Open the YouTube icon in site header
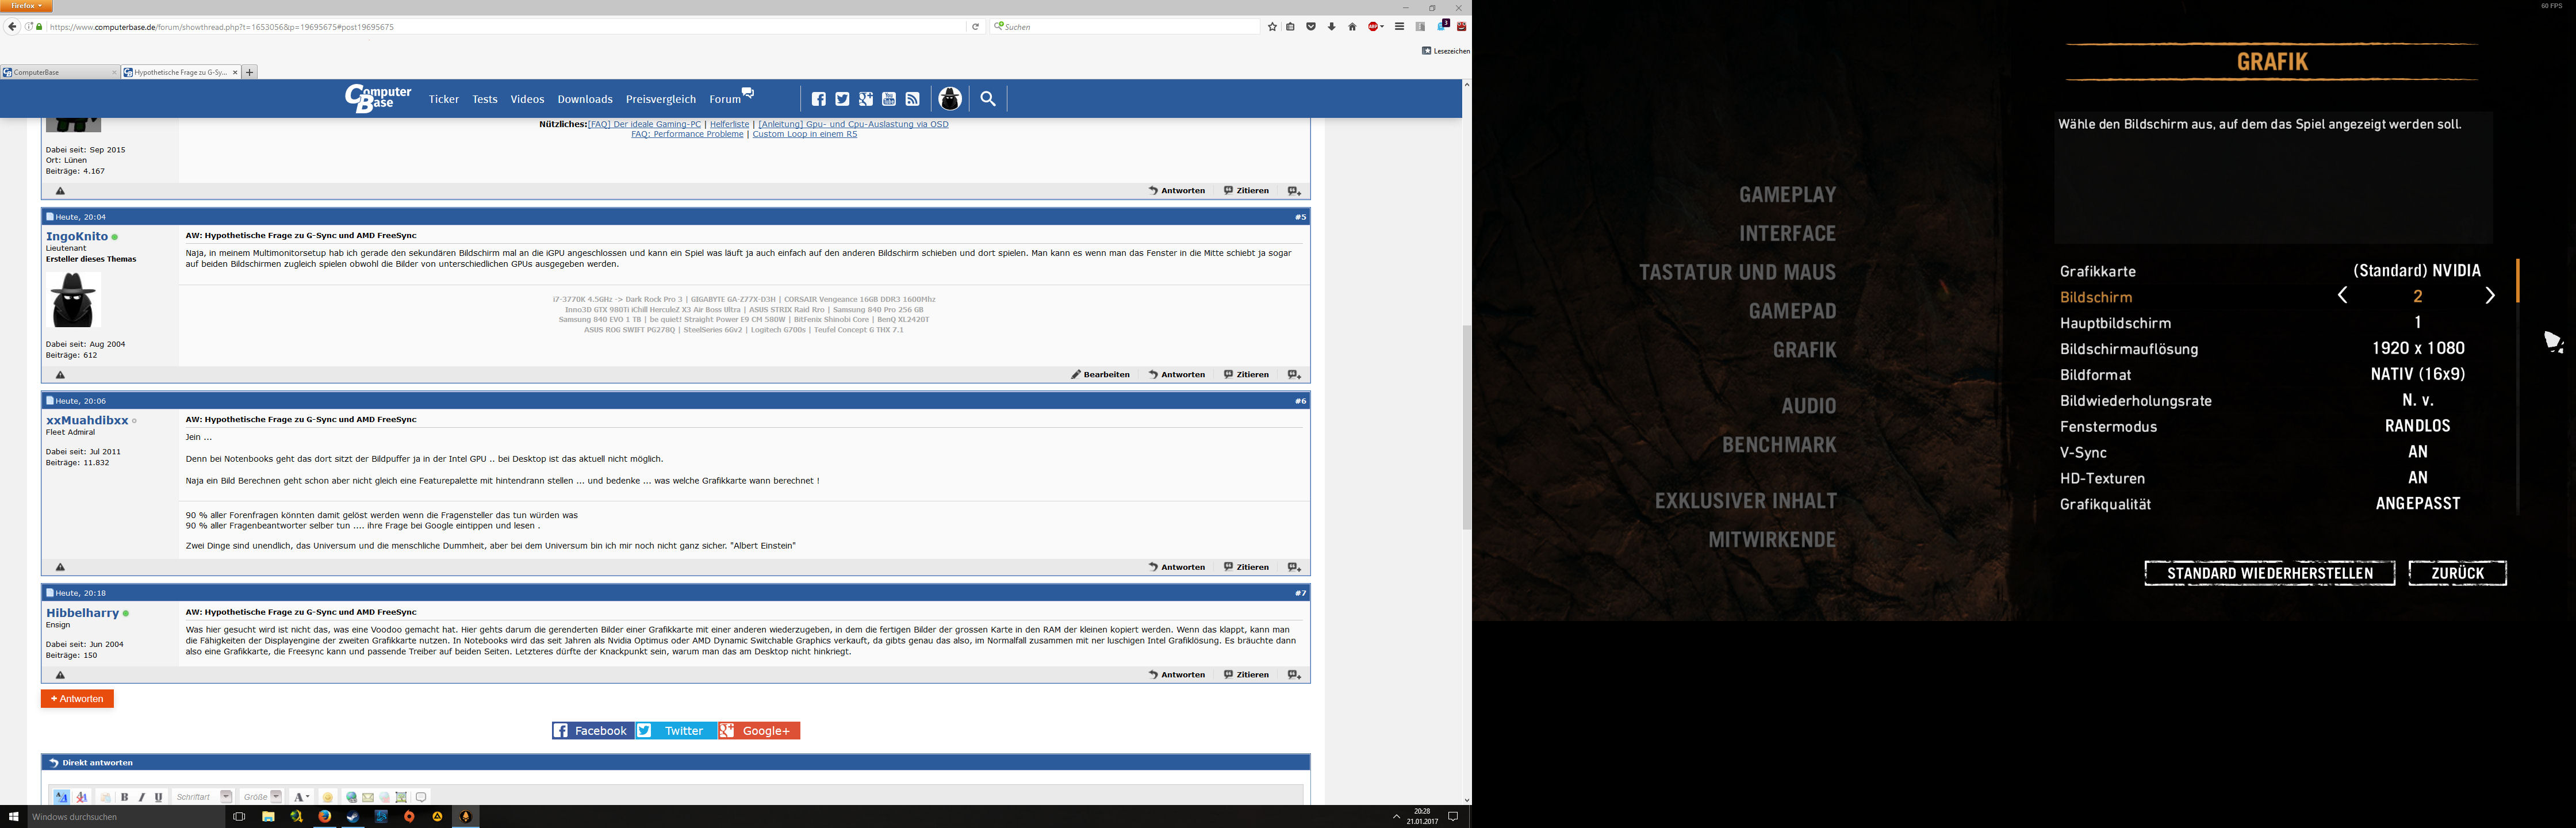Viewport: 2576px width, 828px height. [889, 99]
